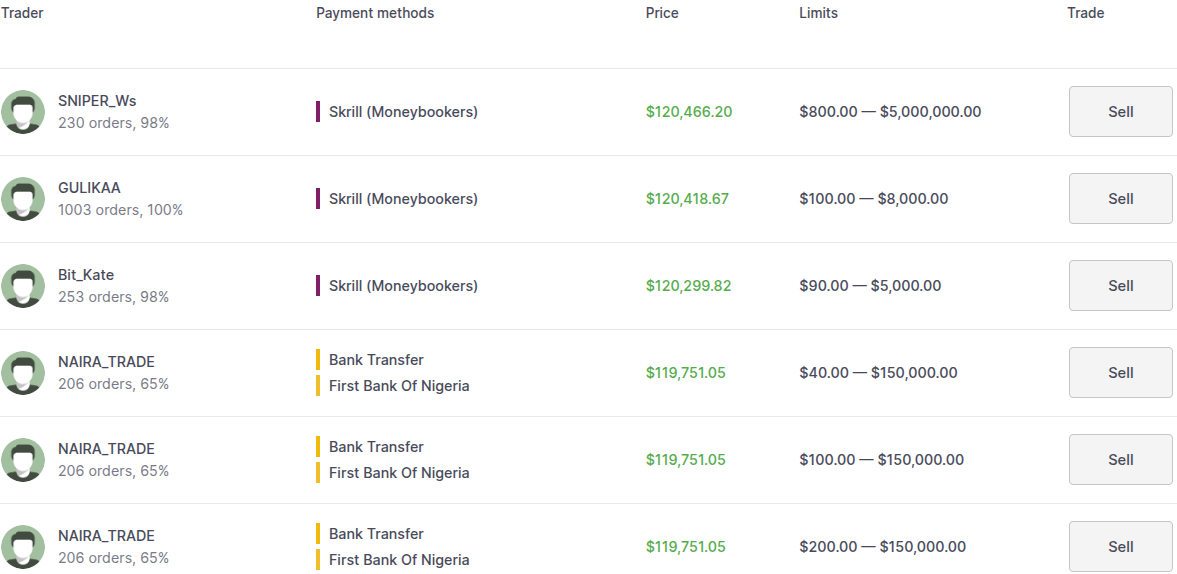The width and height of the screenshot is (1177, 574).
Task: Open GULIKAA trader name link
Action: pos(89,188)
